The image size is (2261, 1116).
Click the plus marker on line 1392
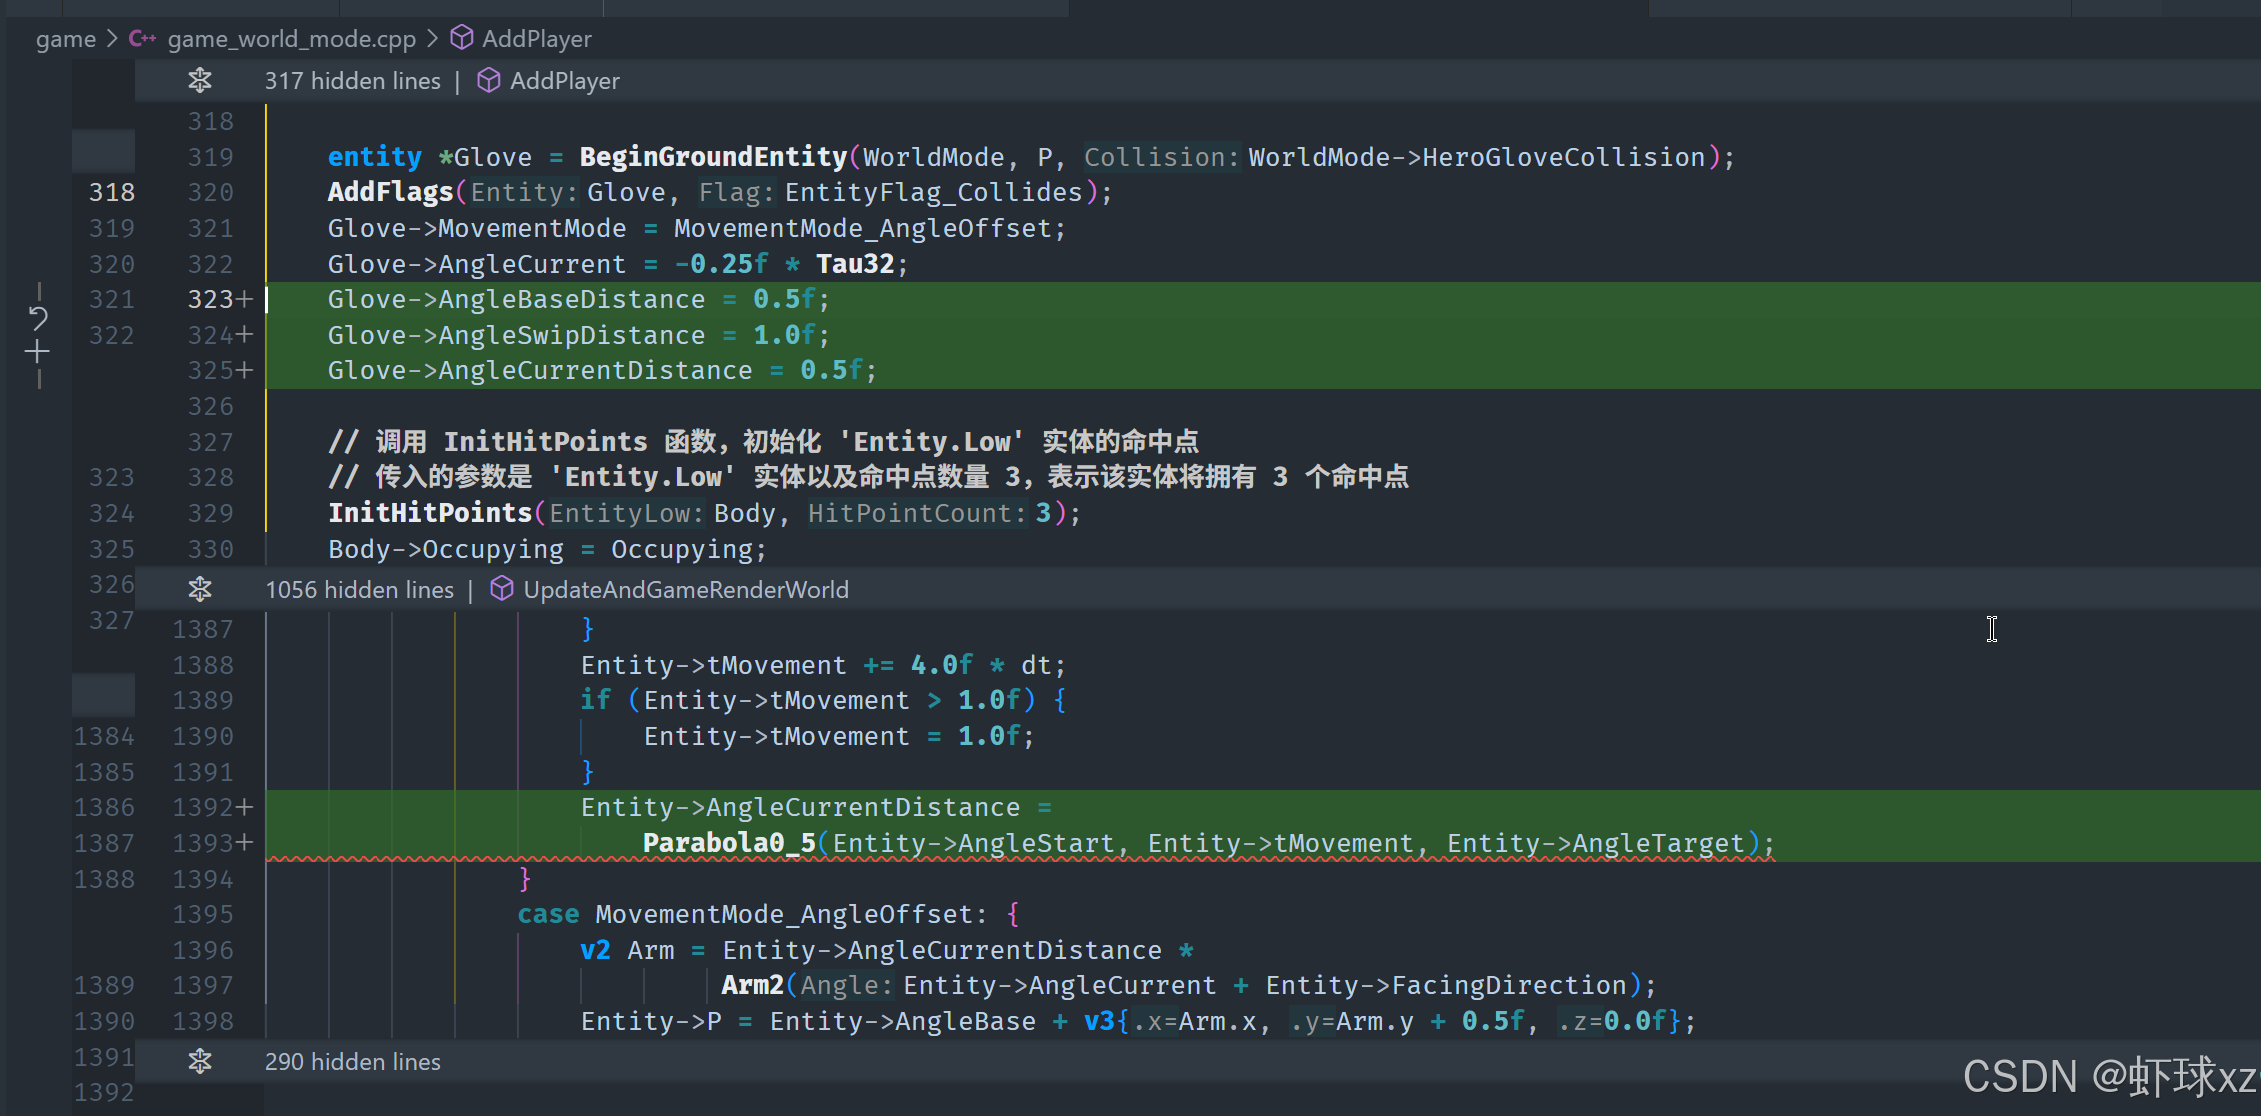[x=244, y=807]
